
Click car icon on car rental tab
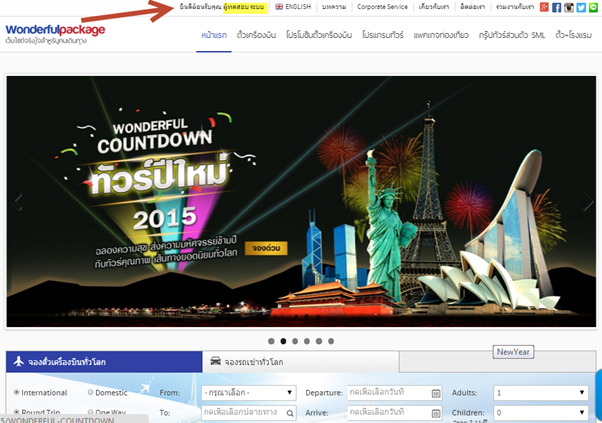[x=216, y=361]
